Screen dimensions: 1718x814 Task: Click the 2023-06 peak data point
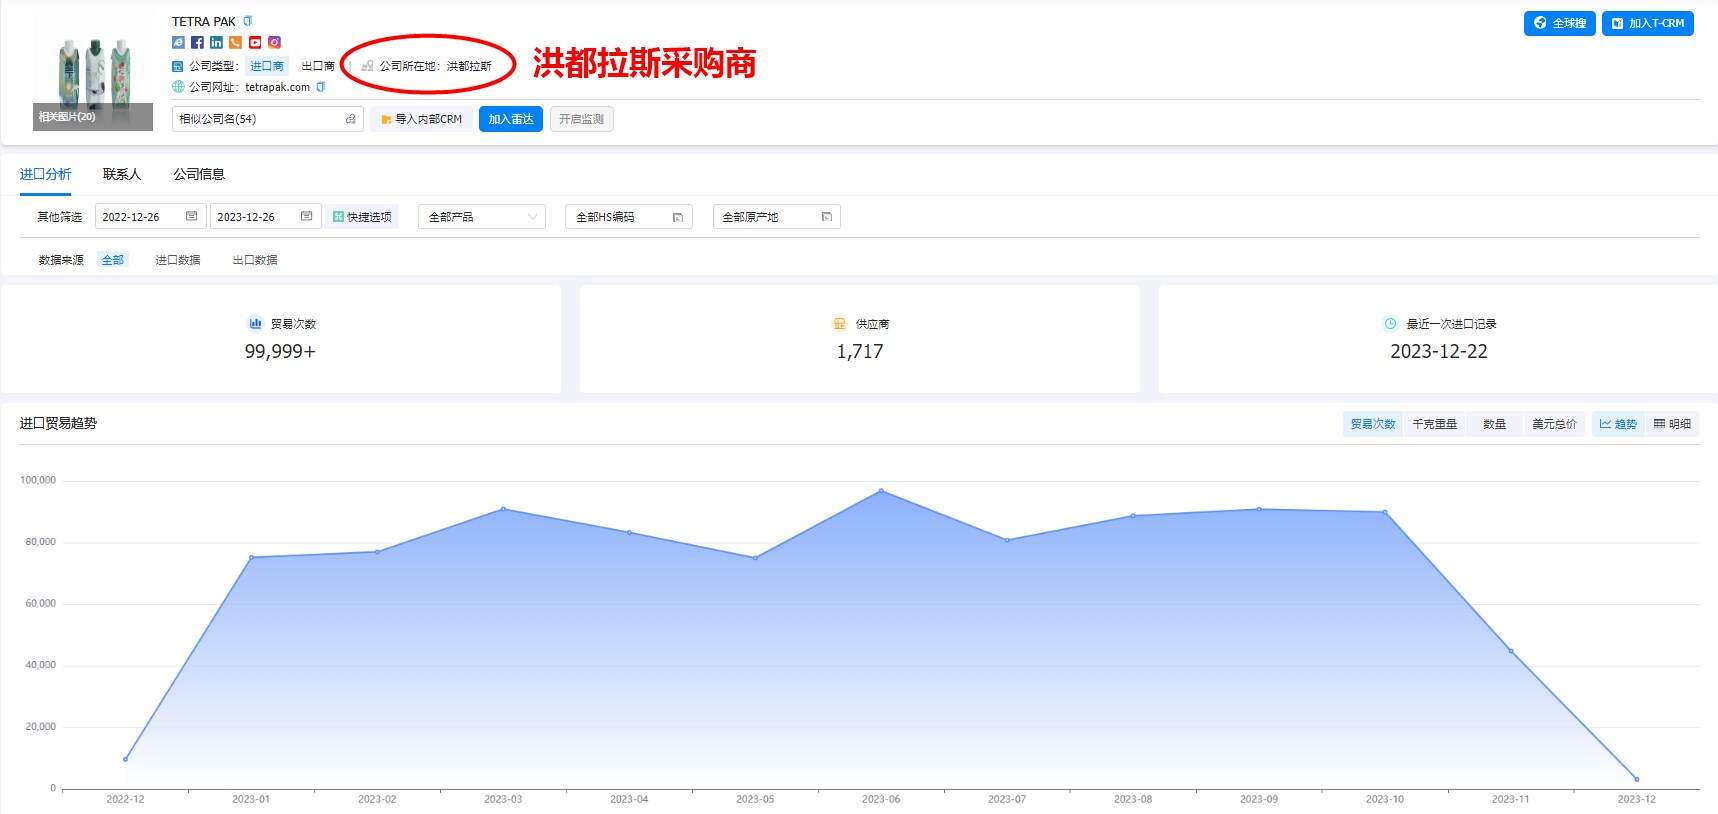(881, 491)
